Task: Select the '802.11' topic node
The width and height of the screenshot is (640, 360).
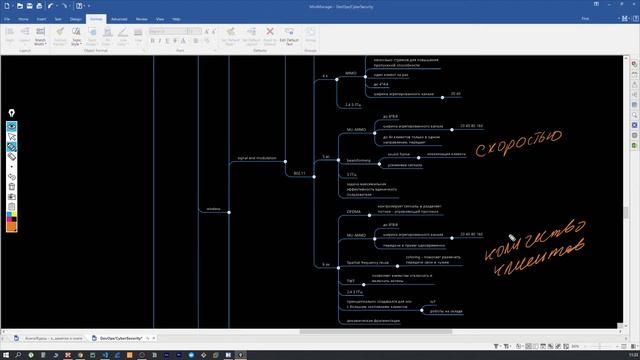Action: (300, 173)
